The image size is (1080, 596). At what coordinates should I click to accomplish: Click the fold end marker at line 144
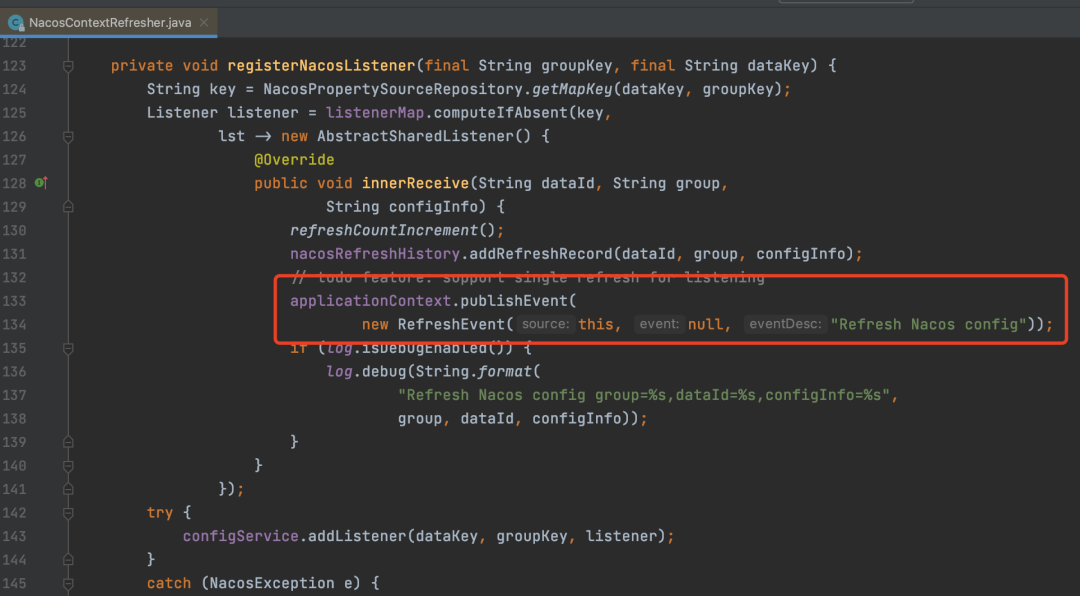(68, 559)
